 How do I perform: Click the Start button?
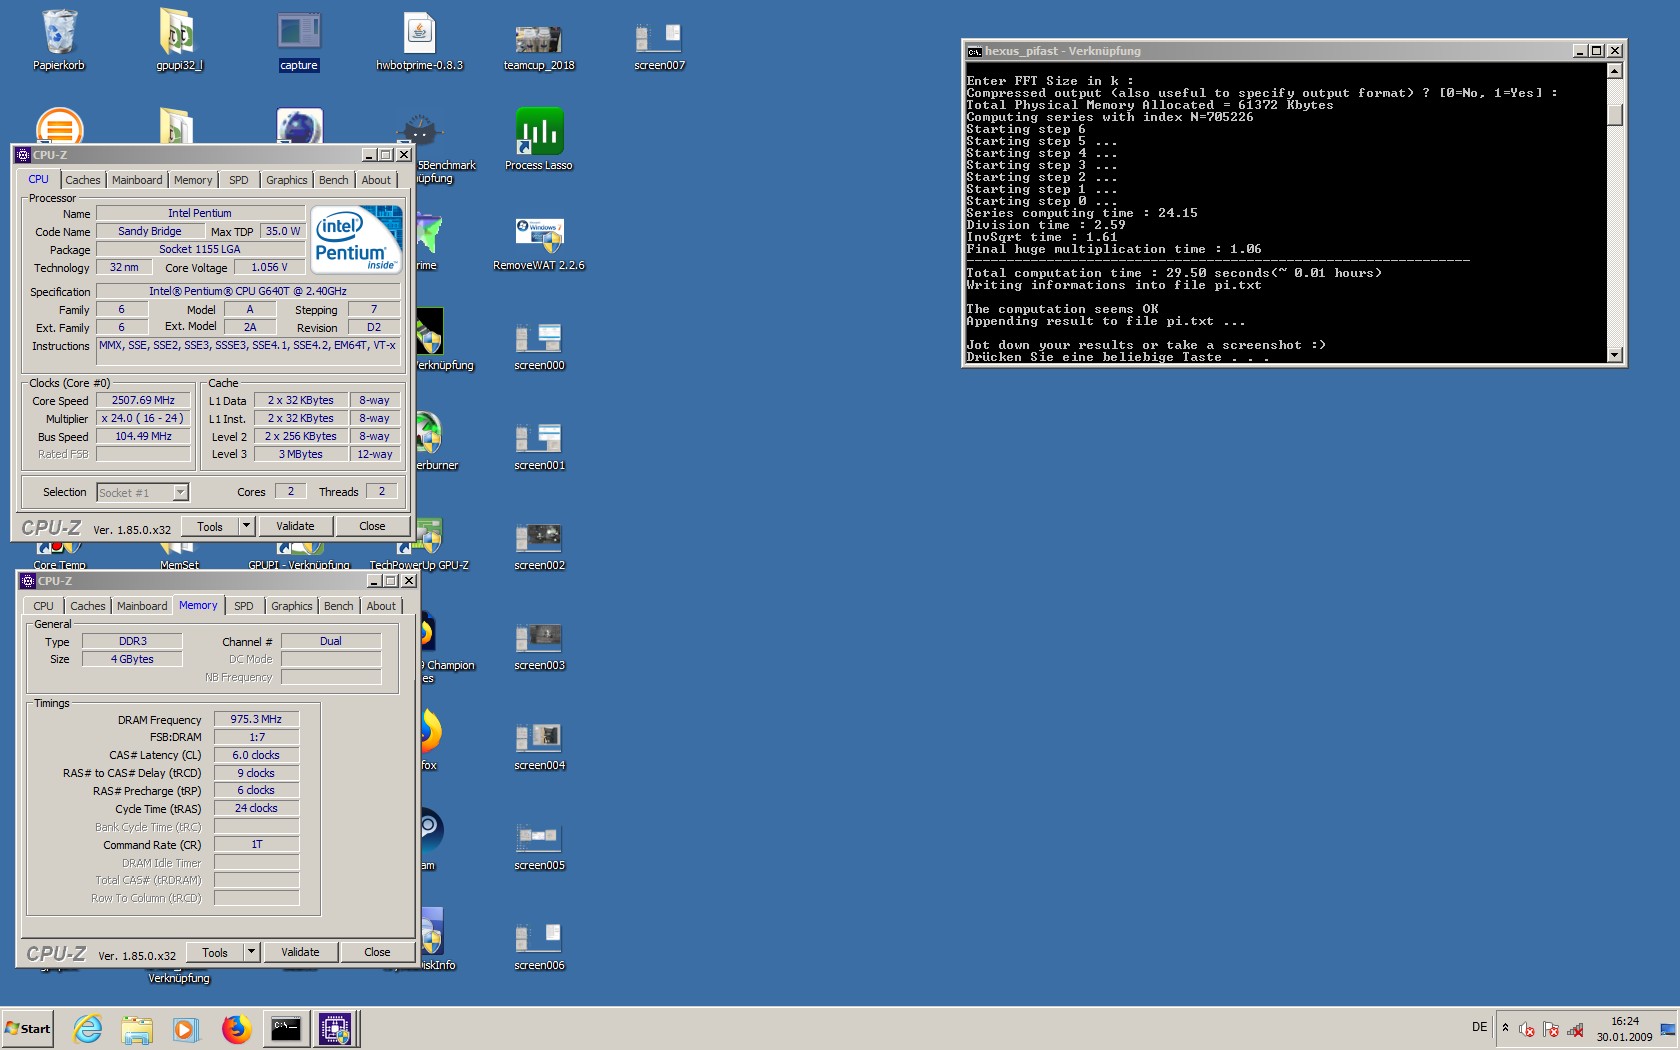28,1028
